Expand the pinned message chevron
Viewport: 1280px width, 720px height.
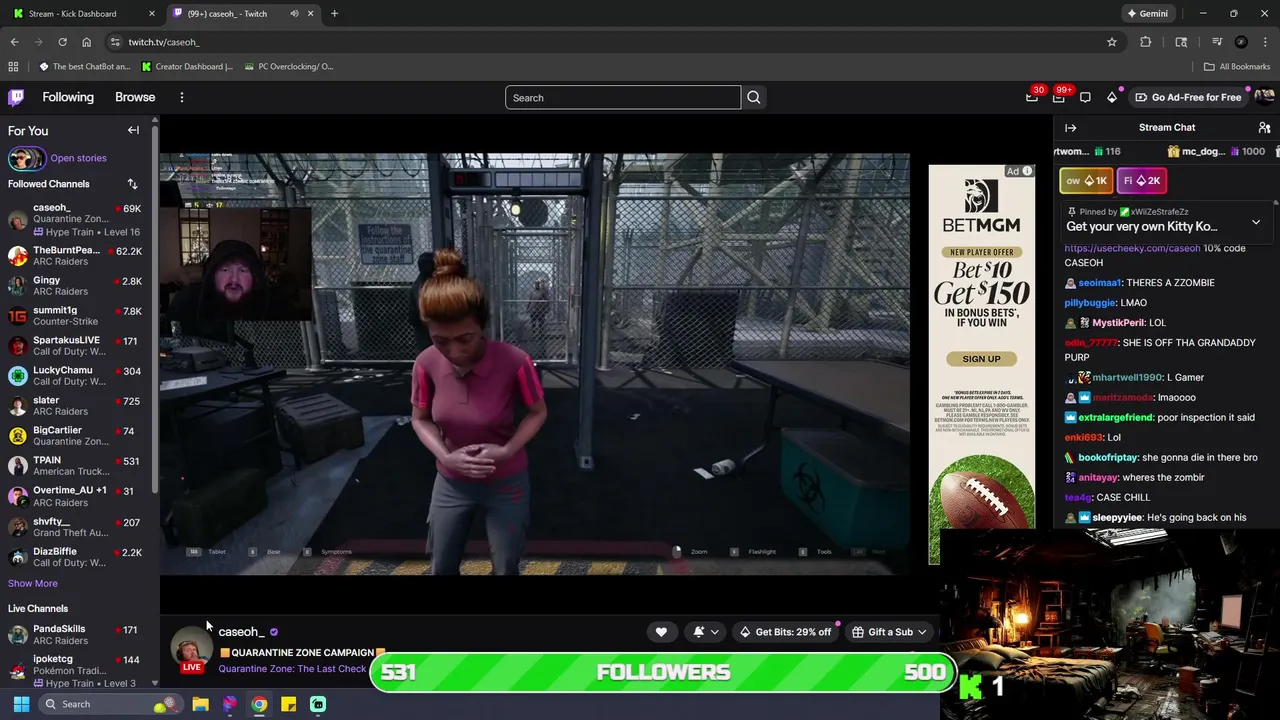coord(1256,222)
